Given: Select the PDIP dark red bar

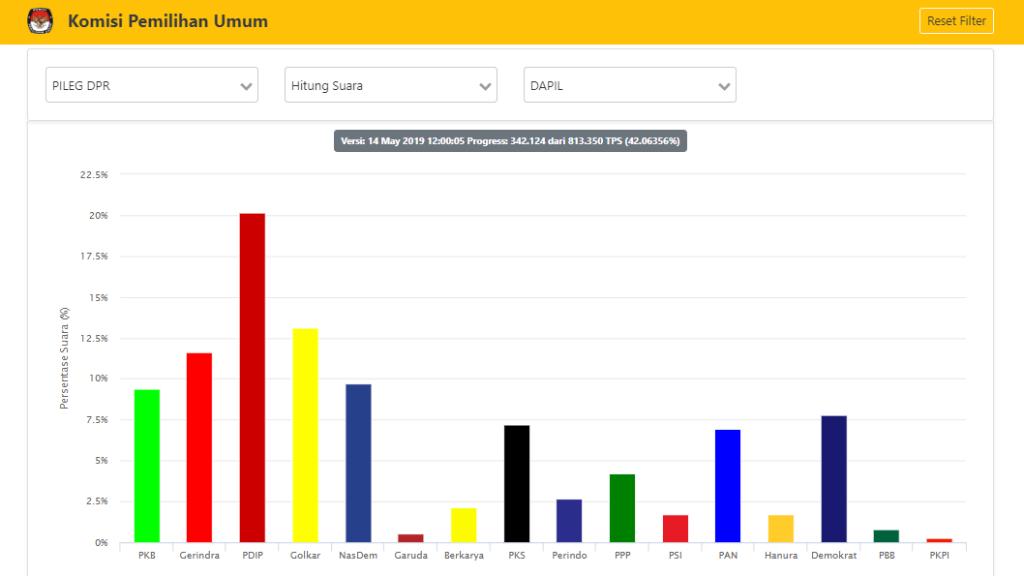Looking at the screenshot, I should pyautogui.click(x=252, y=378).
